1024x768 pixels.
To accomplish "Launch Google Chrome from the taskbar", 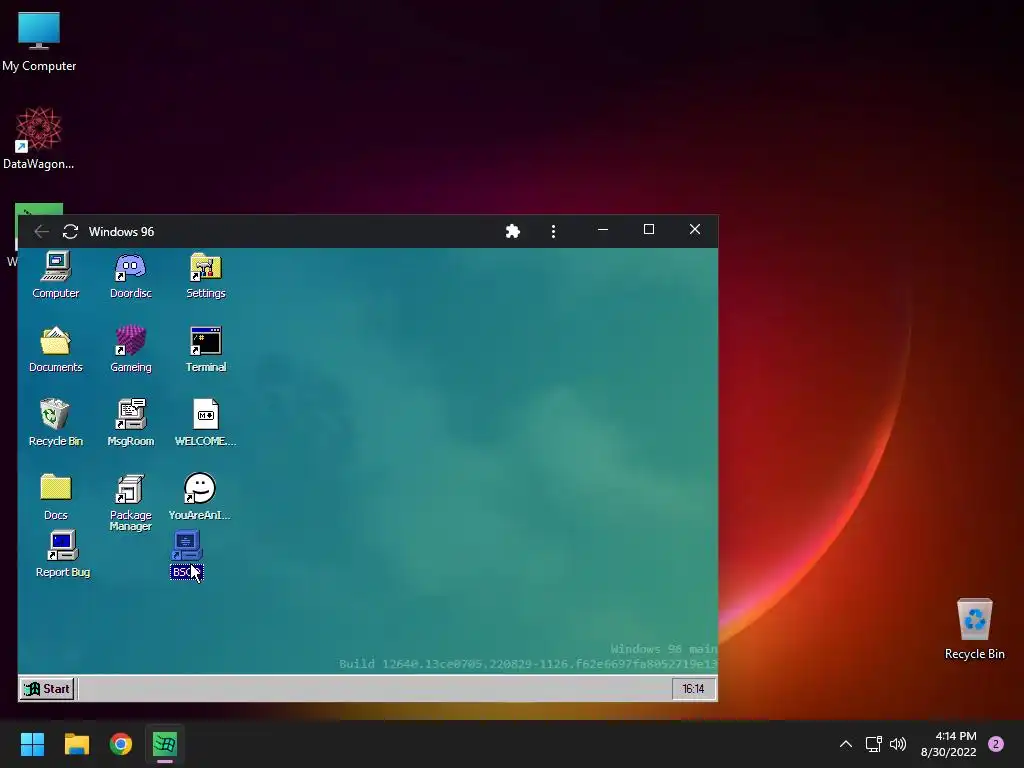I will 121,744.
